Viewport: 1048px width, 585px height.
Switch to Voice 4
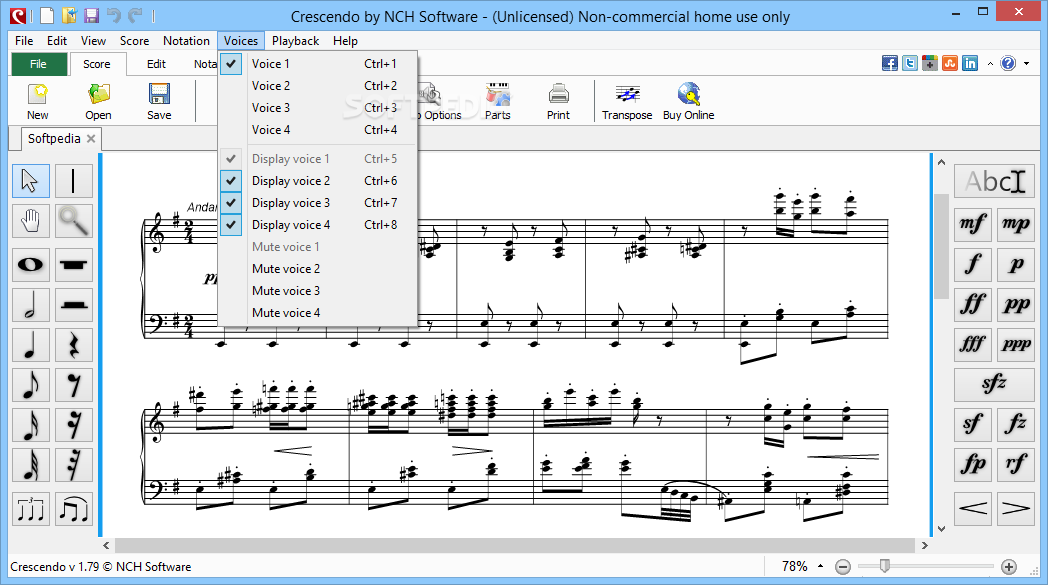pos(318,130)
